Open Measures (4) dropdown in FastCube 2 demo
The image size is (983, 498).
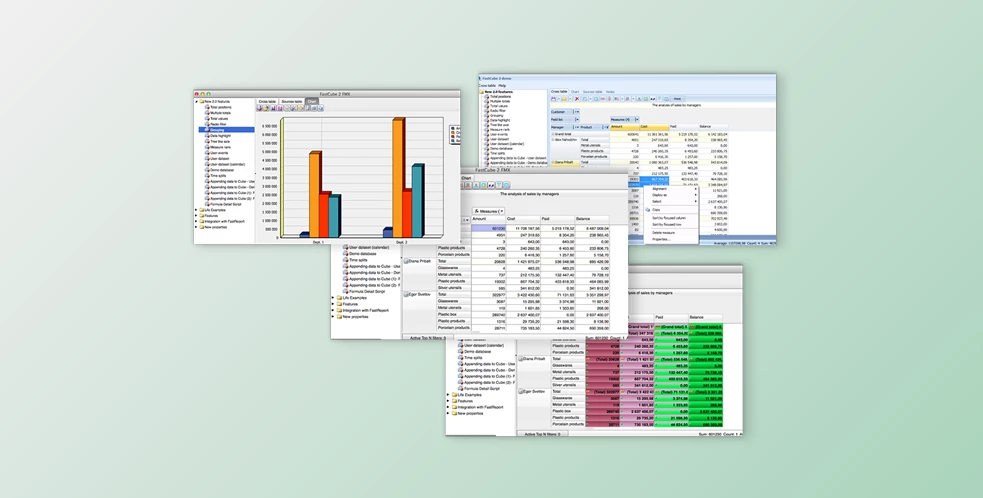[636, 119]
